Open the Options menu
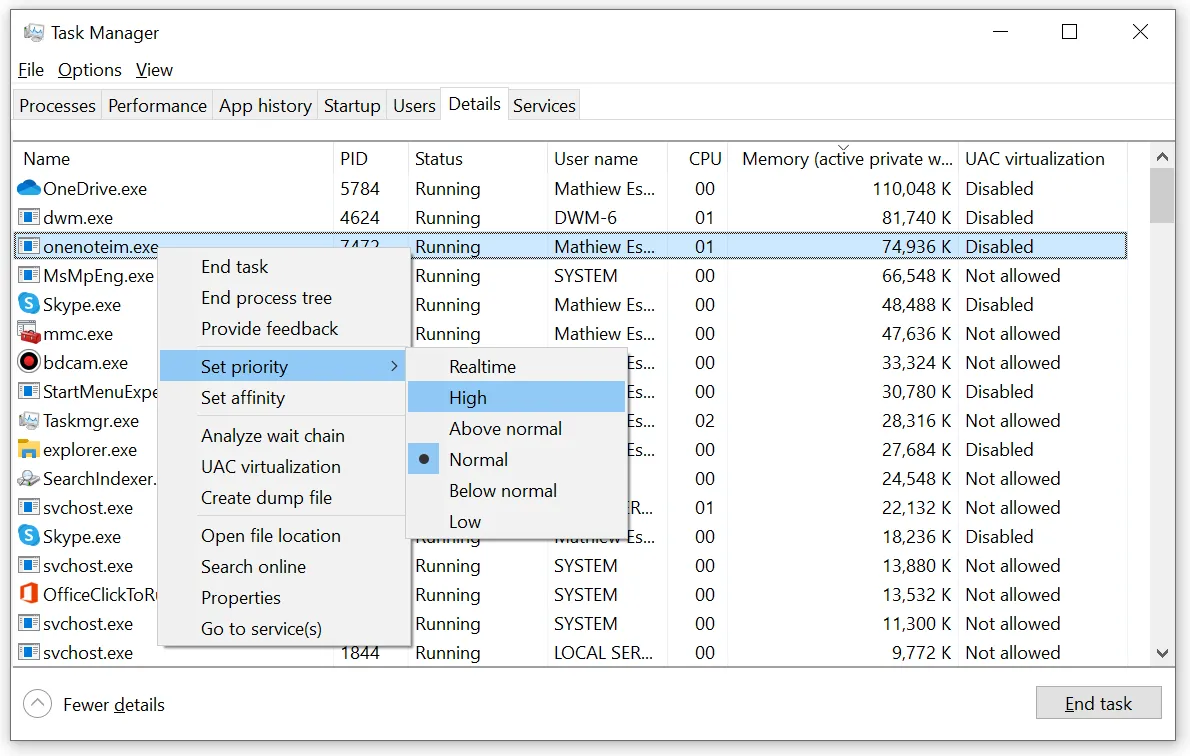The width and height of the screenshot is (1190, 756). [90, 70]
